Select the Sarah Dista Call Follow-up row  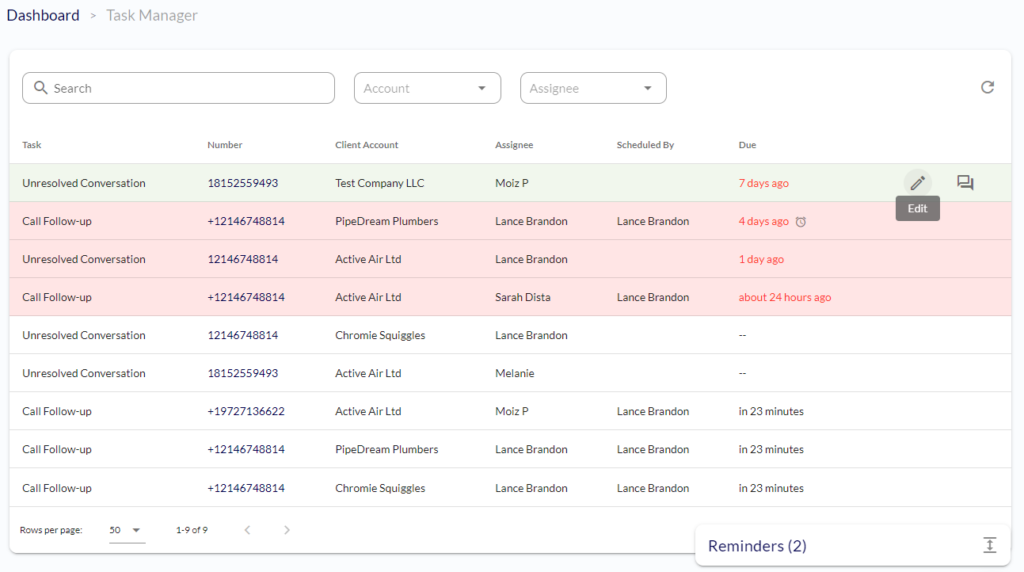pyautogui.click(x=510, y=297)
